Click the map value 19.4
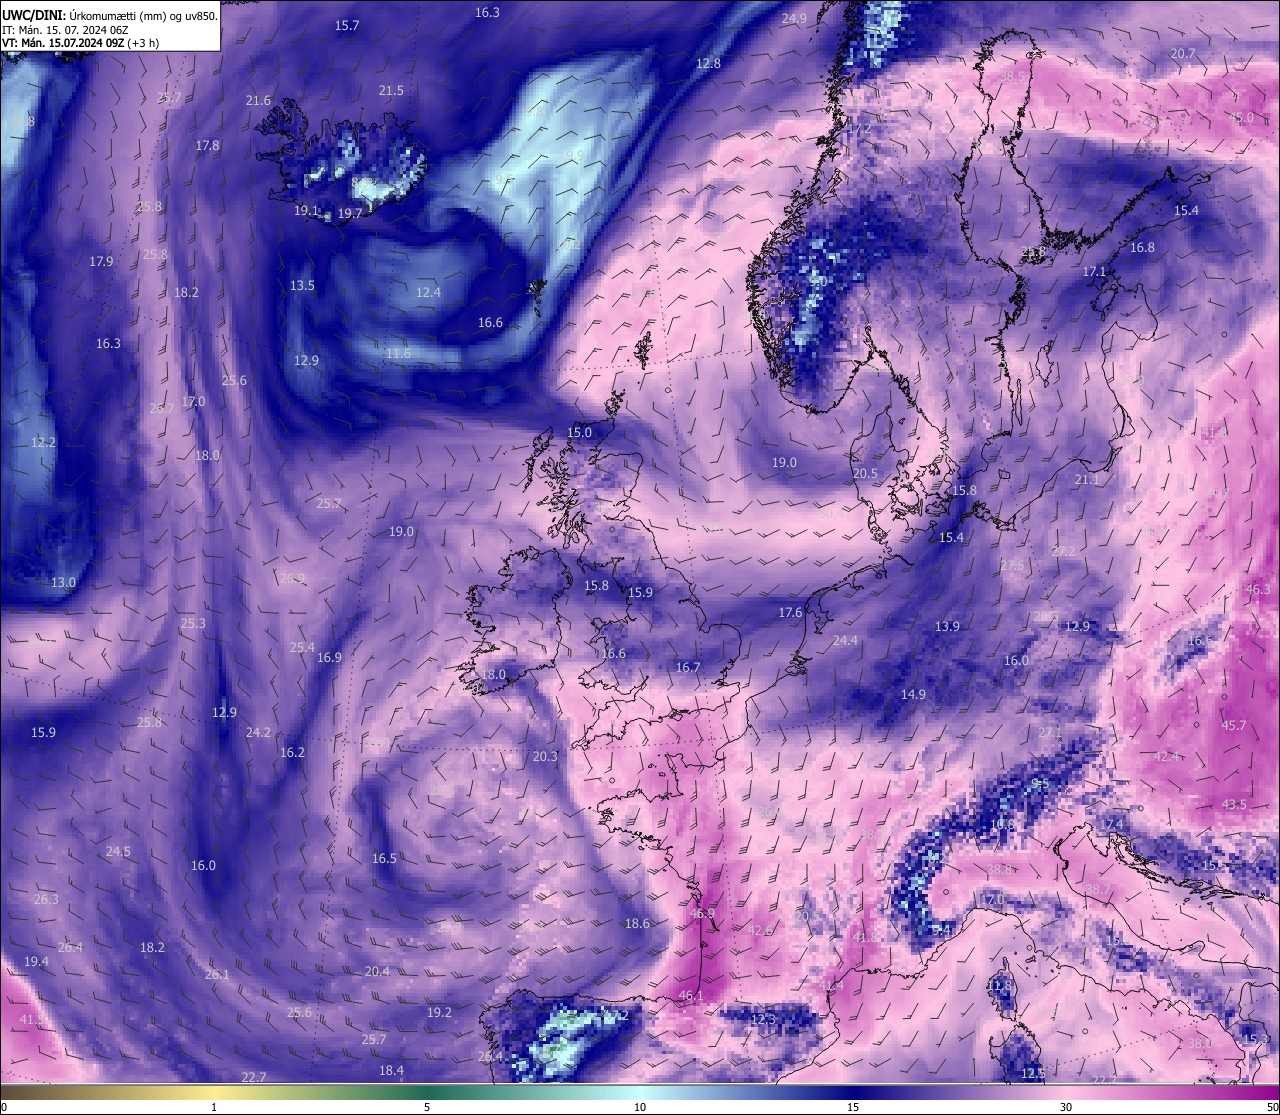 (36, 961)
